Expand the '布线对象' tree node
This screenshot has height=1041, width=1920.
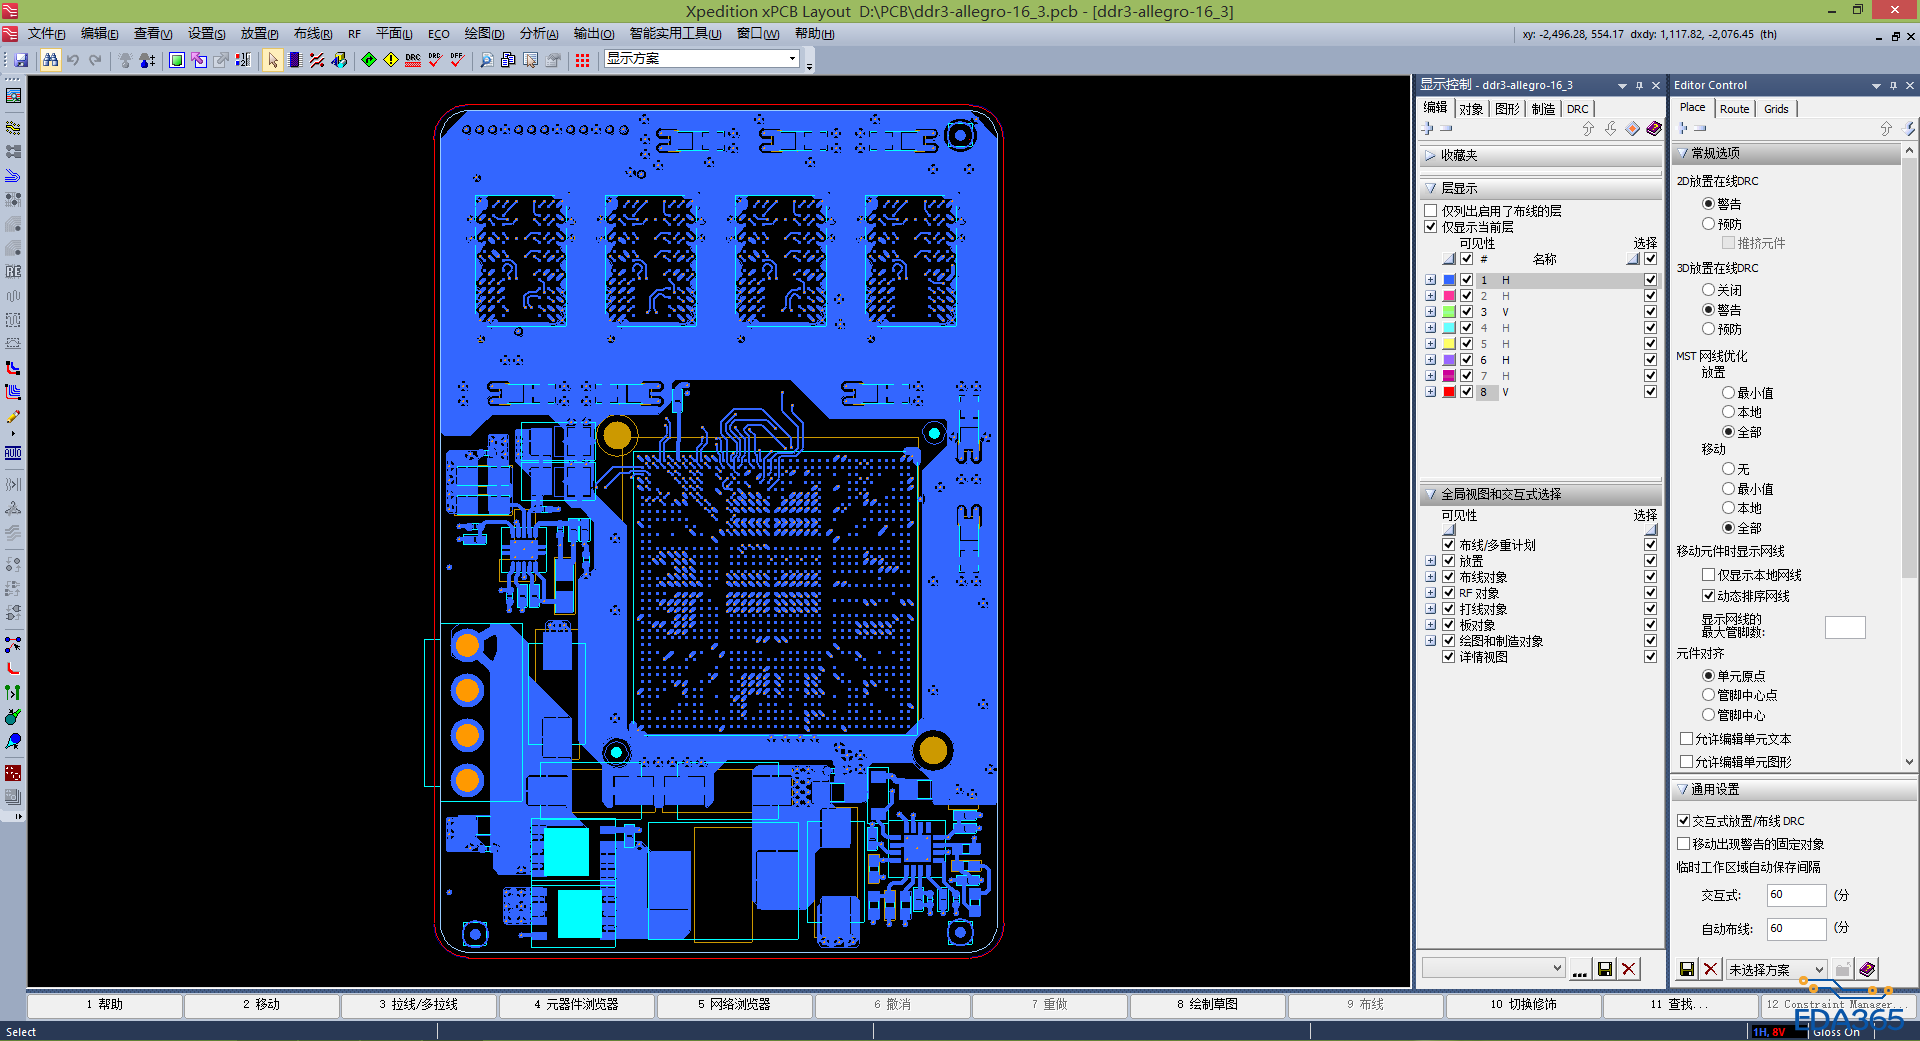pos(1431,577)
